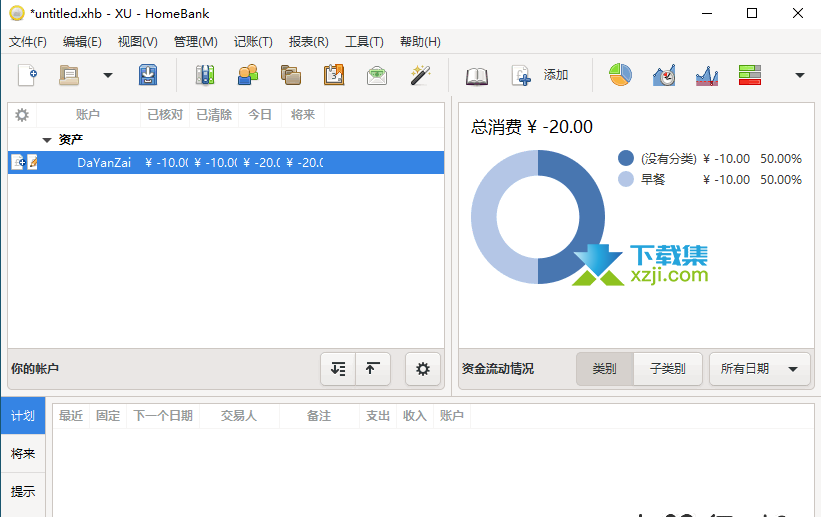Expand the recent files dropdown arrow
The width and height of the screenshot is (821, 517).
(108, 75)
